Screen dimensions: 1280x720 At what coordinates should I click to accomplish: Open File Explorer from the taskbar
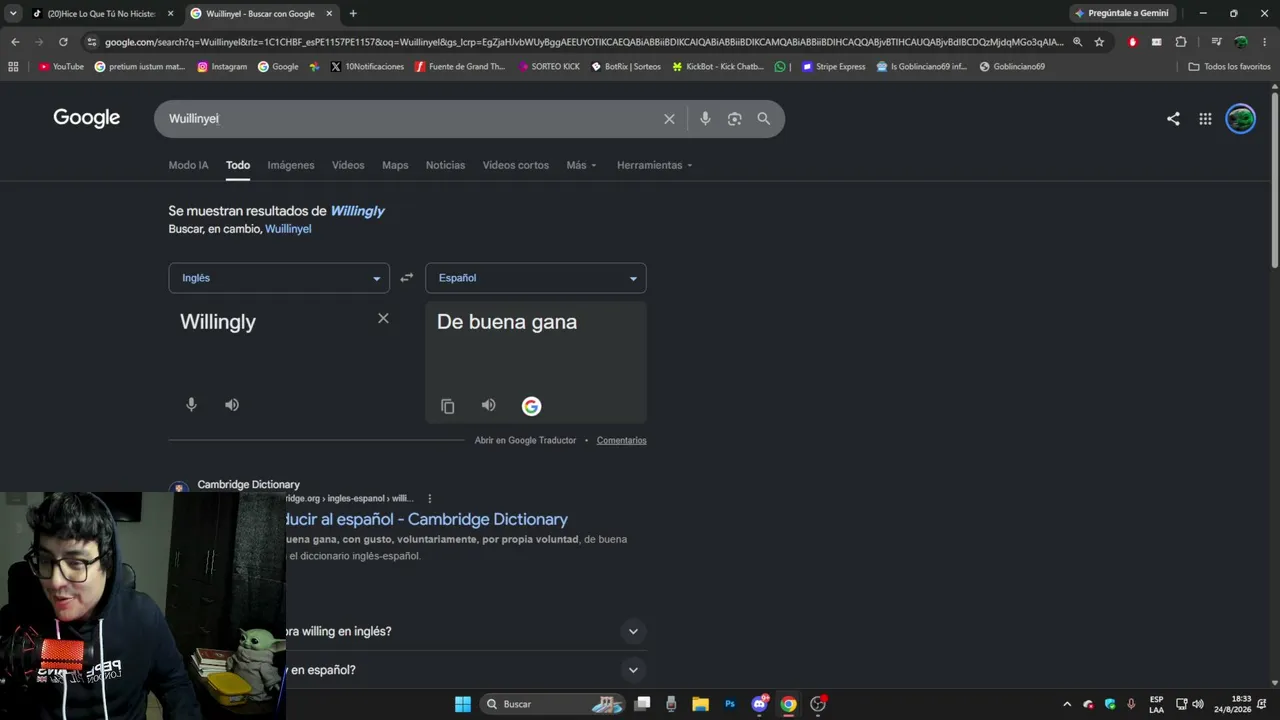point(701,704)
